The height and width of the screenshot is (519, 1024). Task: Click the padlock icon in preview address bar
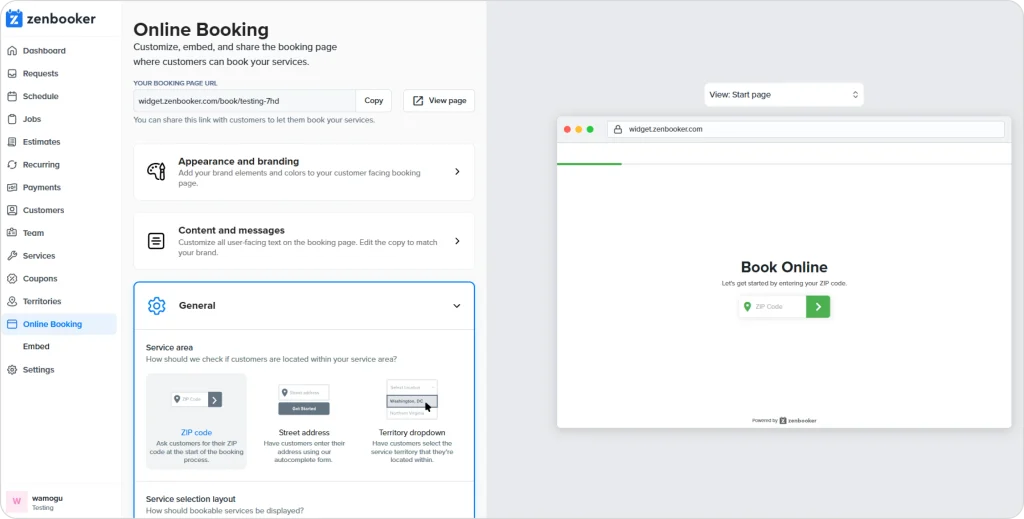618,129
